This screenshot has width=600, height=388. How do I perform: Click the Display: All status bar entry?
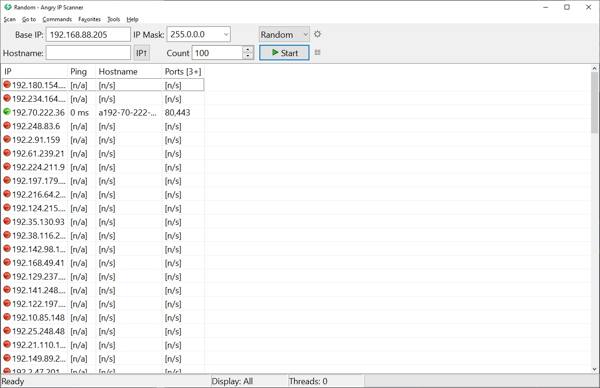tap(232, 381)
